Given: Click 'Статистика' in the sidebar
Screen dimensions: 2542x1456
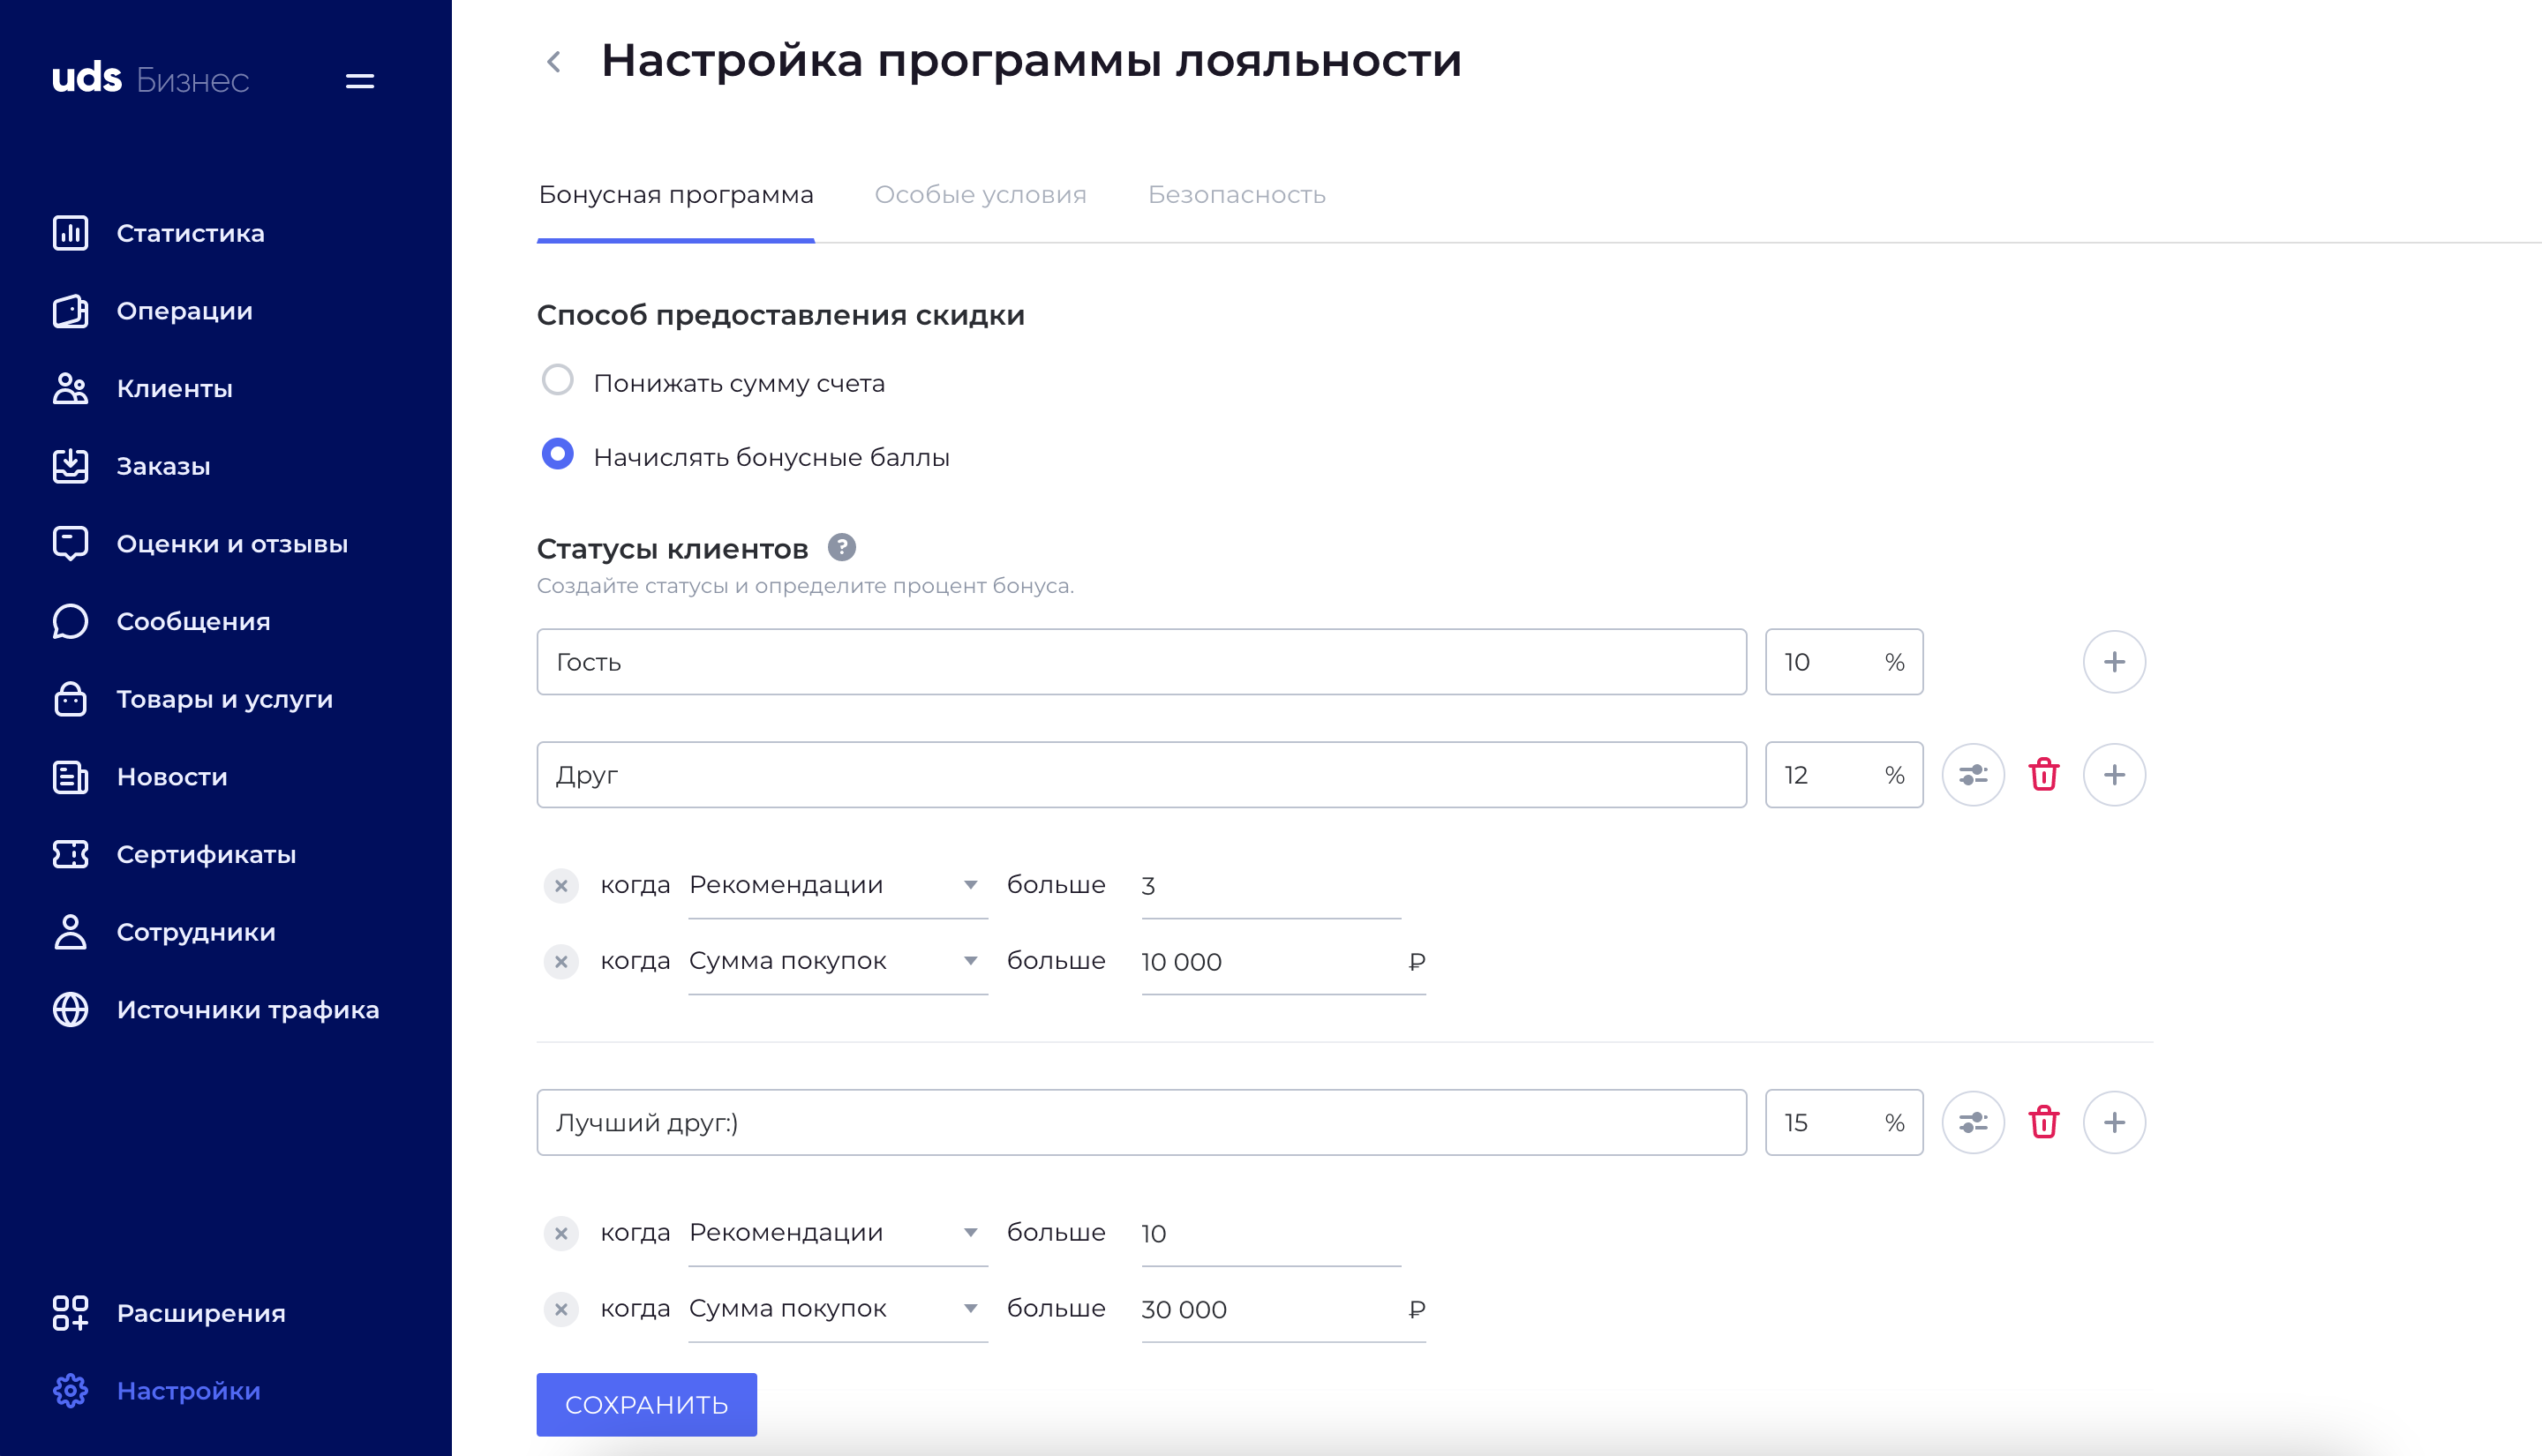Looking at the screenshot, I should pos(191,232).
